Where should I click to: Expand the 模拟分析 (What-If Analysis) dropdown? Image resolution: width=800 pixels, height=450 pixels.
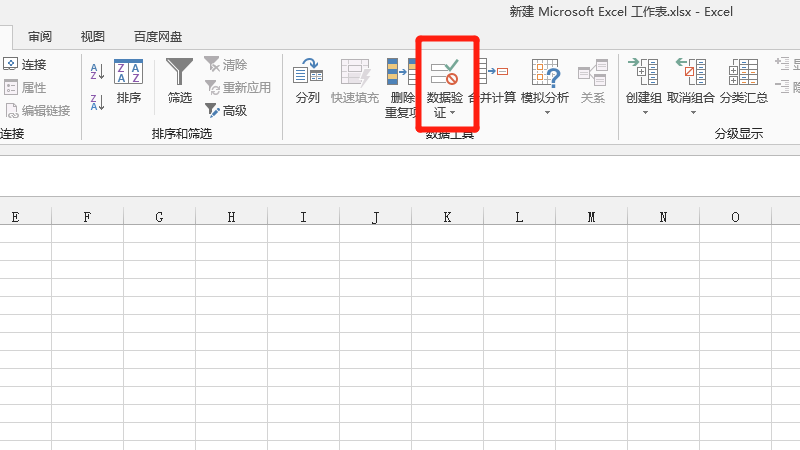click(546, 112)
